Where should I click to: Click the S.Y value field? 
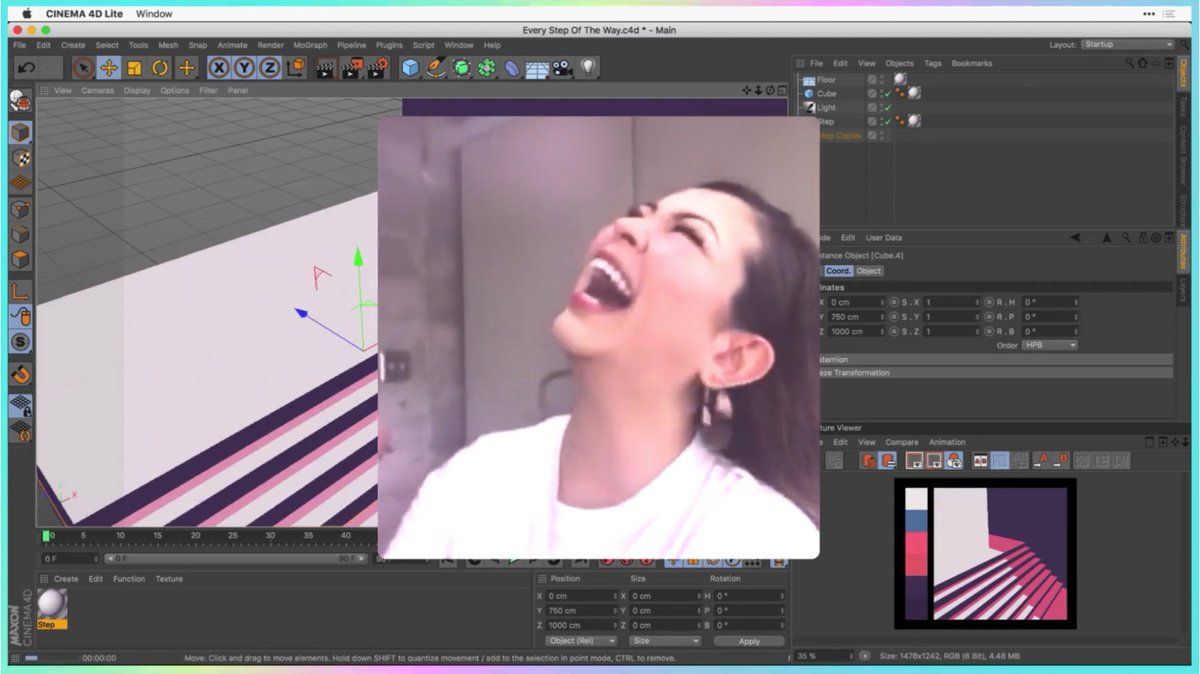(x=952, y=317)
